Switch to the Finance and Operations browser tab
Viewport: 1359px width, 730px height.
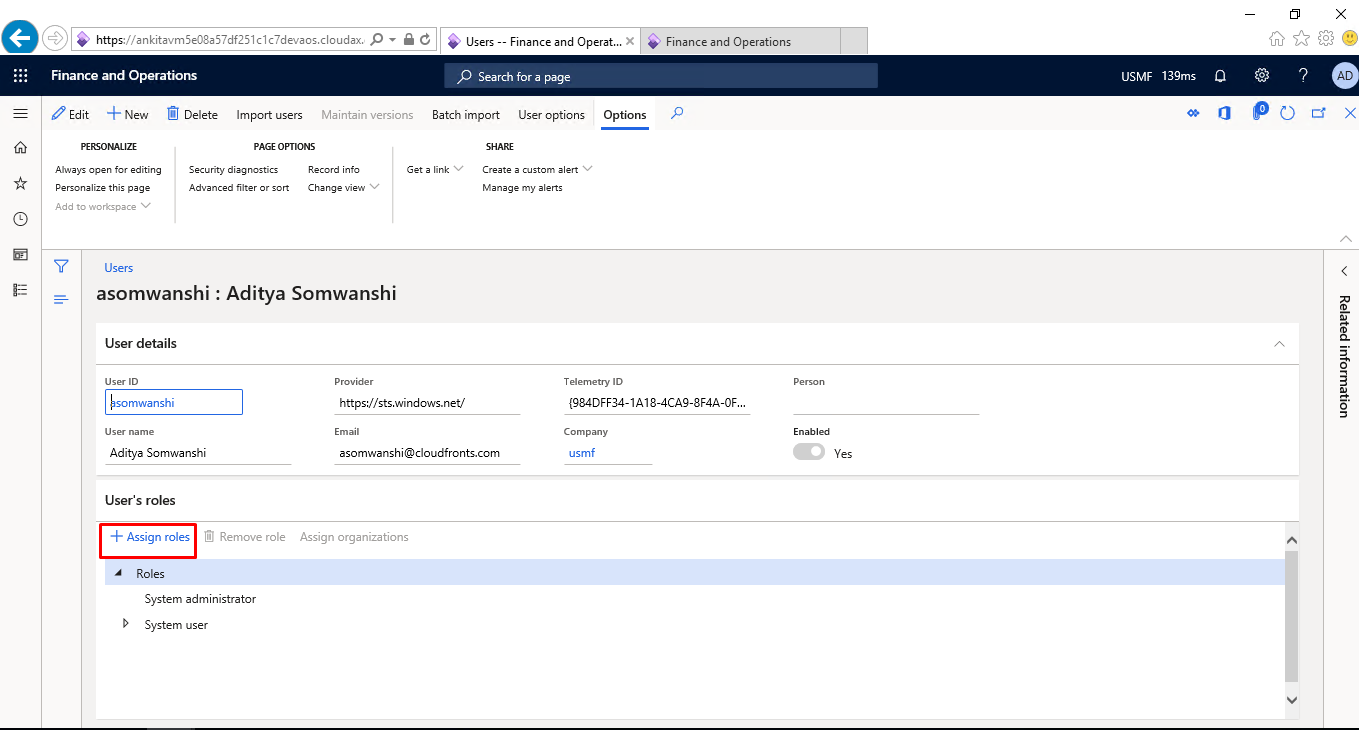point(741,41)
